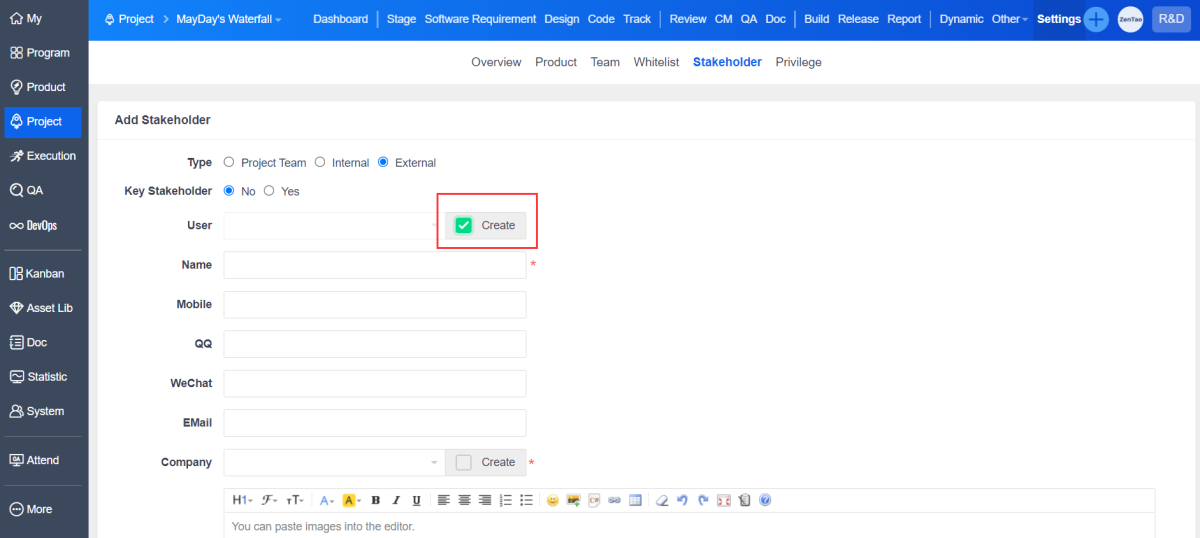This screenshot has height=538, width=1200.
Task: Uncheck the Create checkbox beside User
Action: pyautogui.click(x=464, y=225)
